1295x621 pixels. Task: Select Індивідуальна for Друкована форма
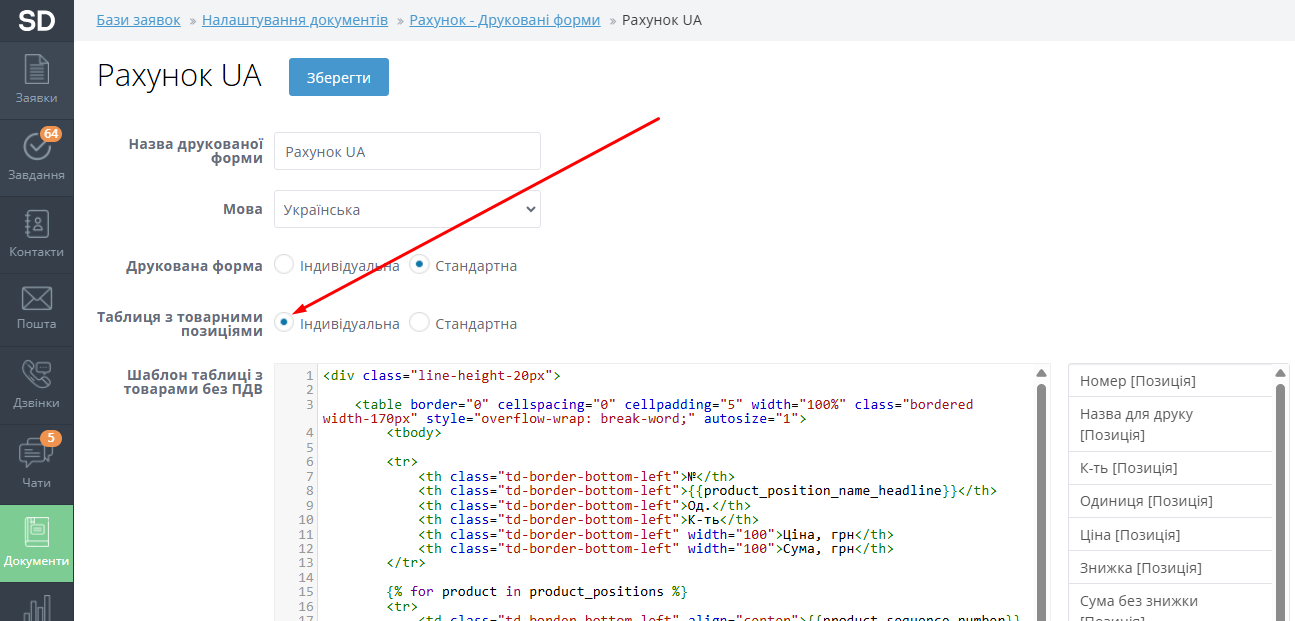[285, 265]
